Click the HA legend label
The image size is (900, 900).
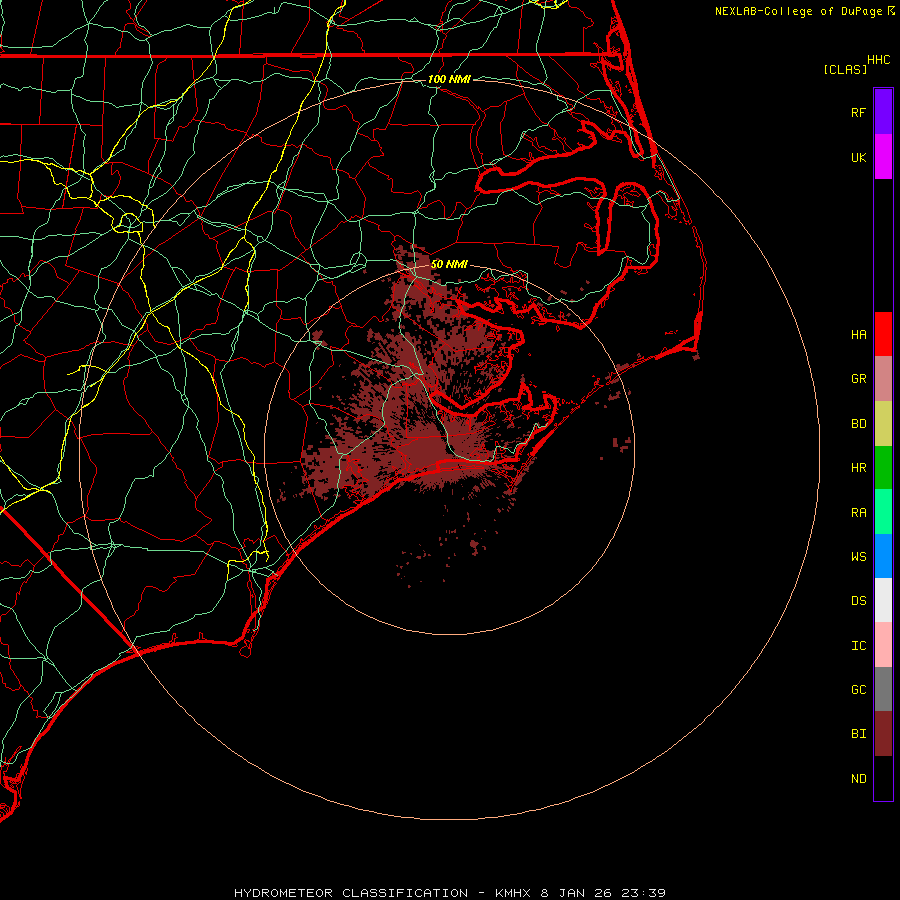(x=858, y=334)
